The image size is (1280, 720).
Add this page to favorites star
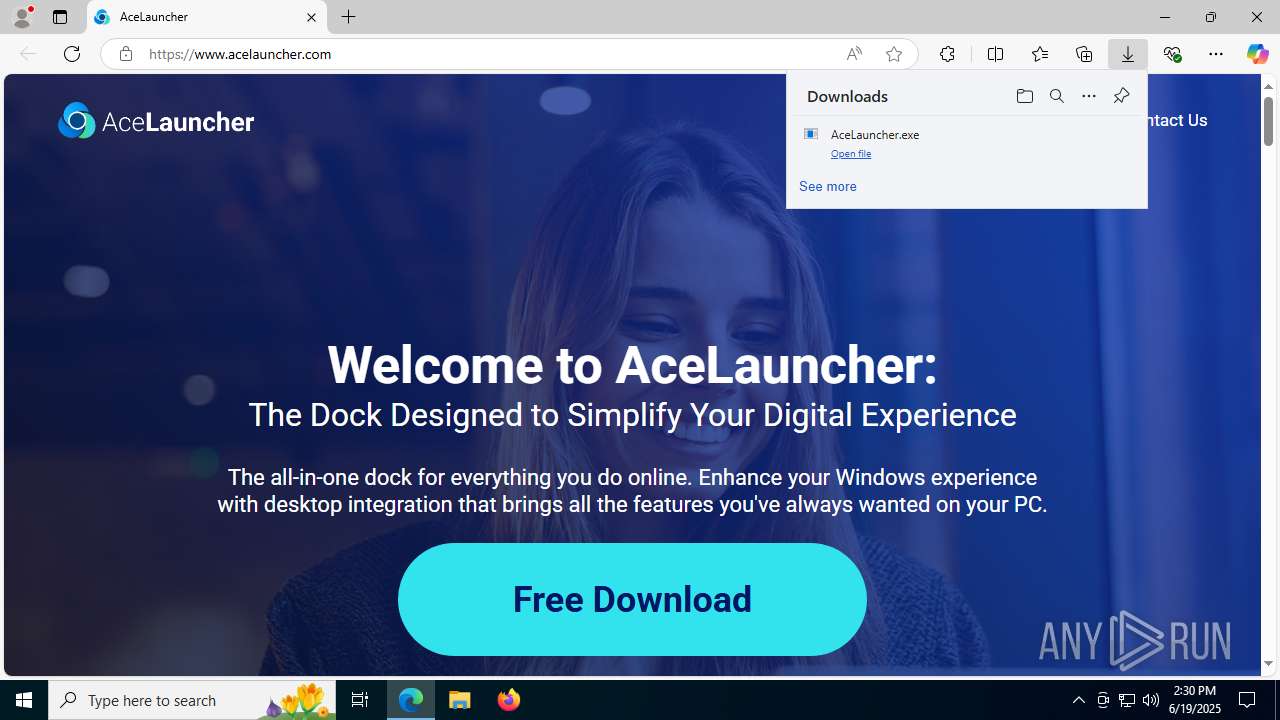pos(894,54)
